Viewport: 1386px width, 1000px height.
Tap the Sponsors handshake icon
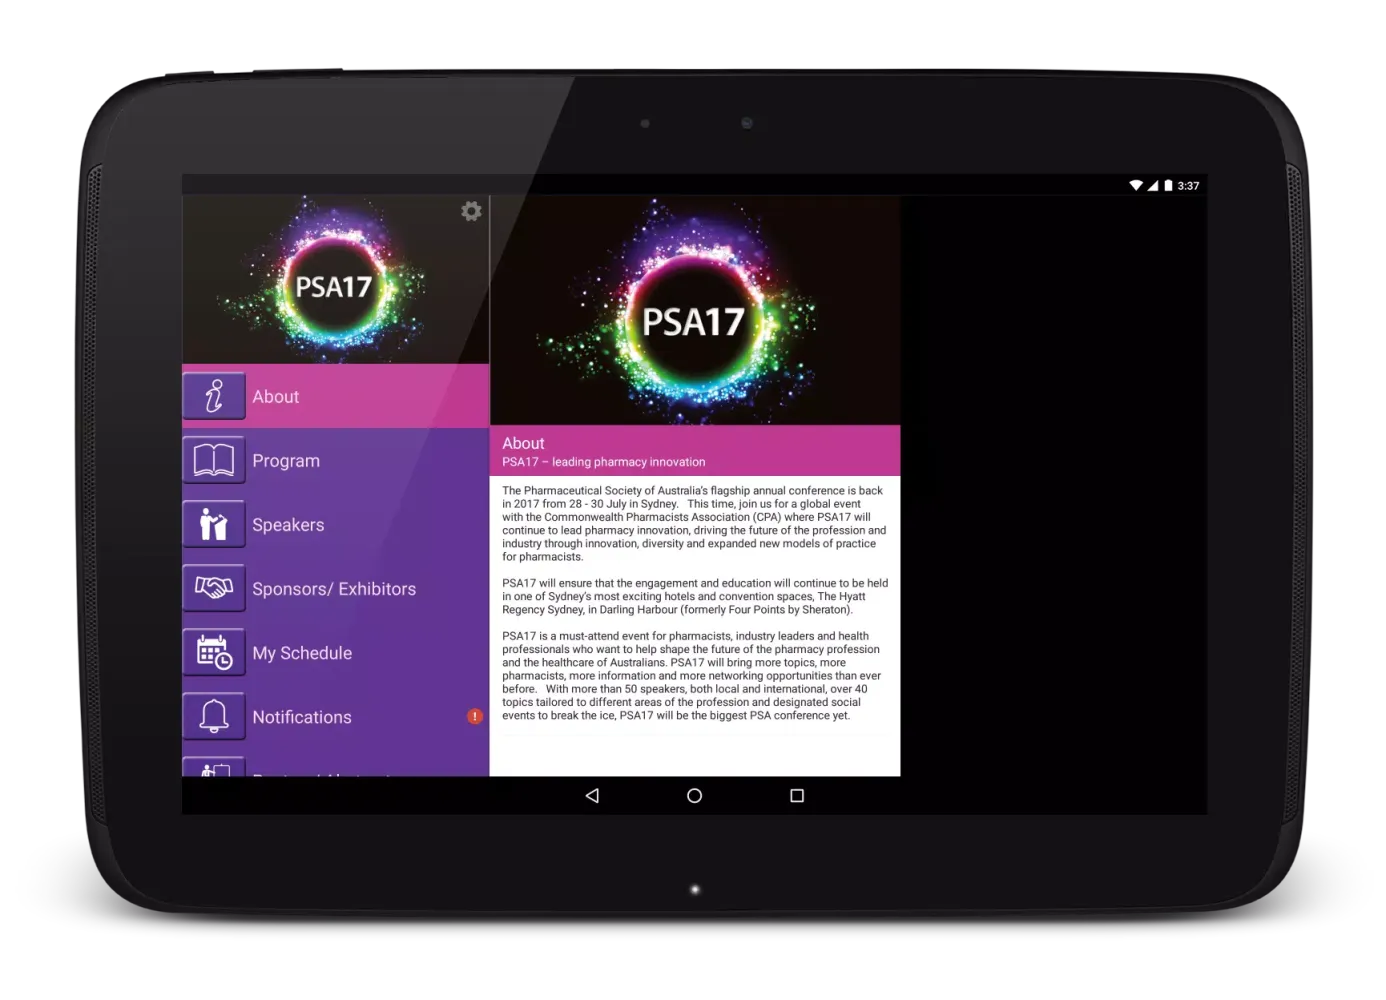click(x=214, y=588)
